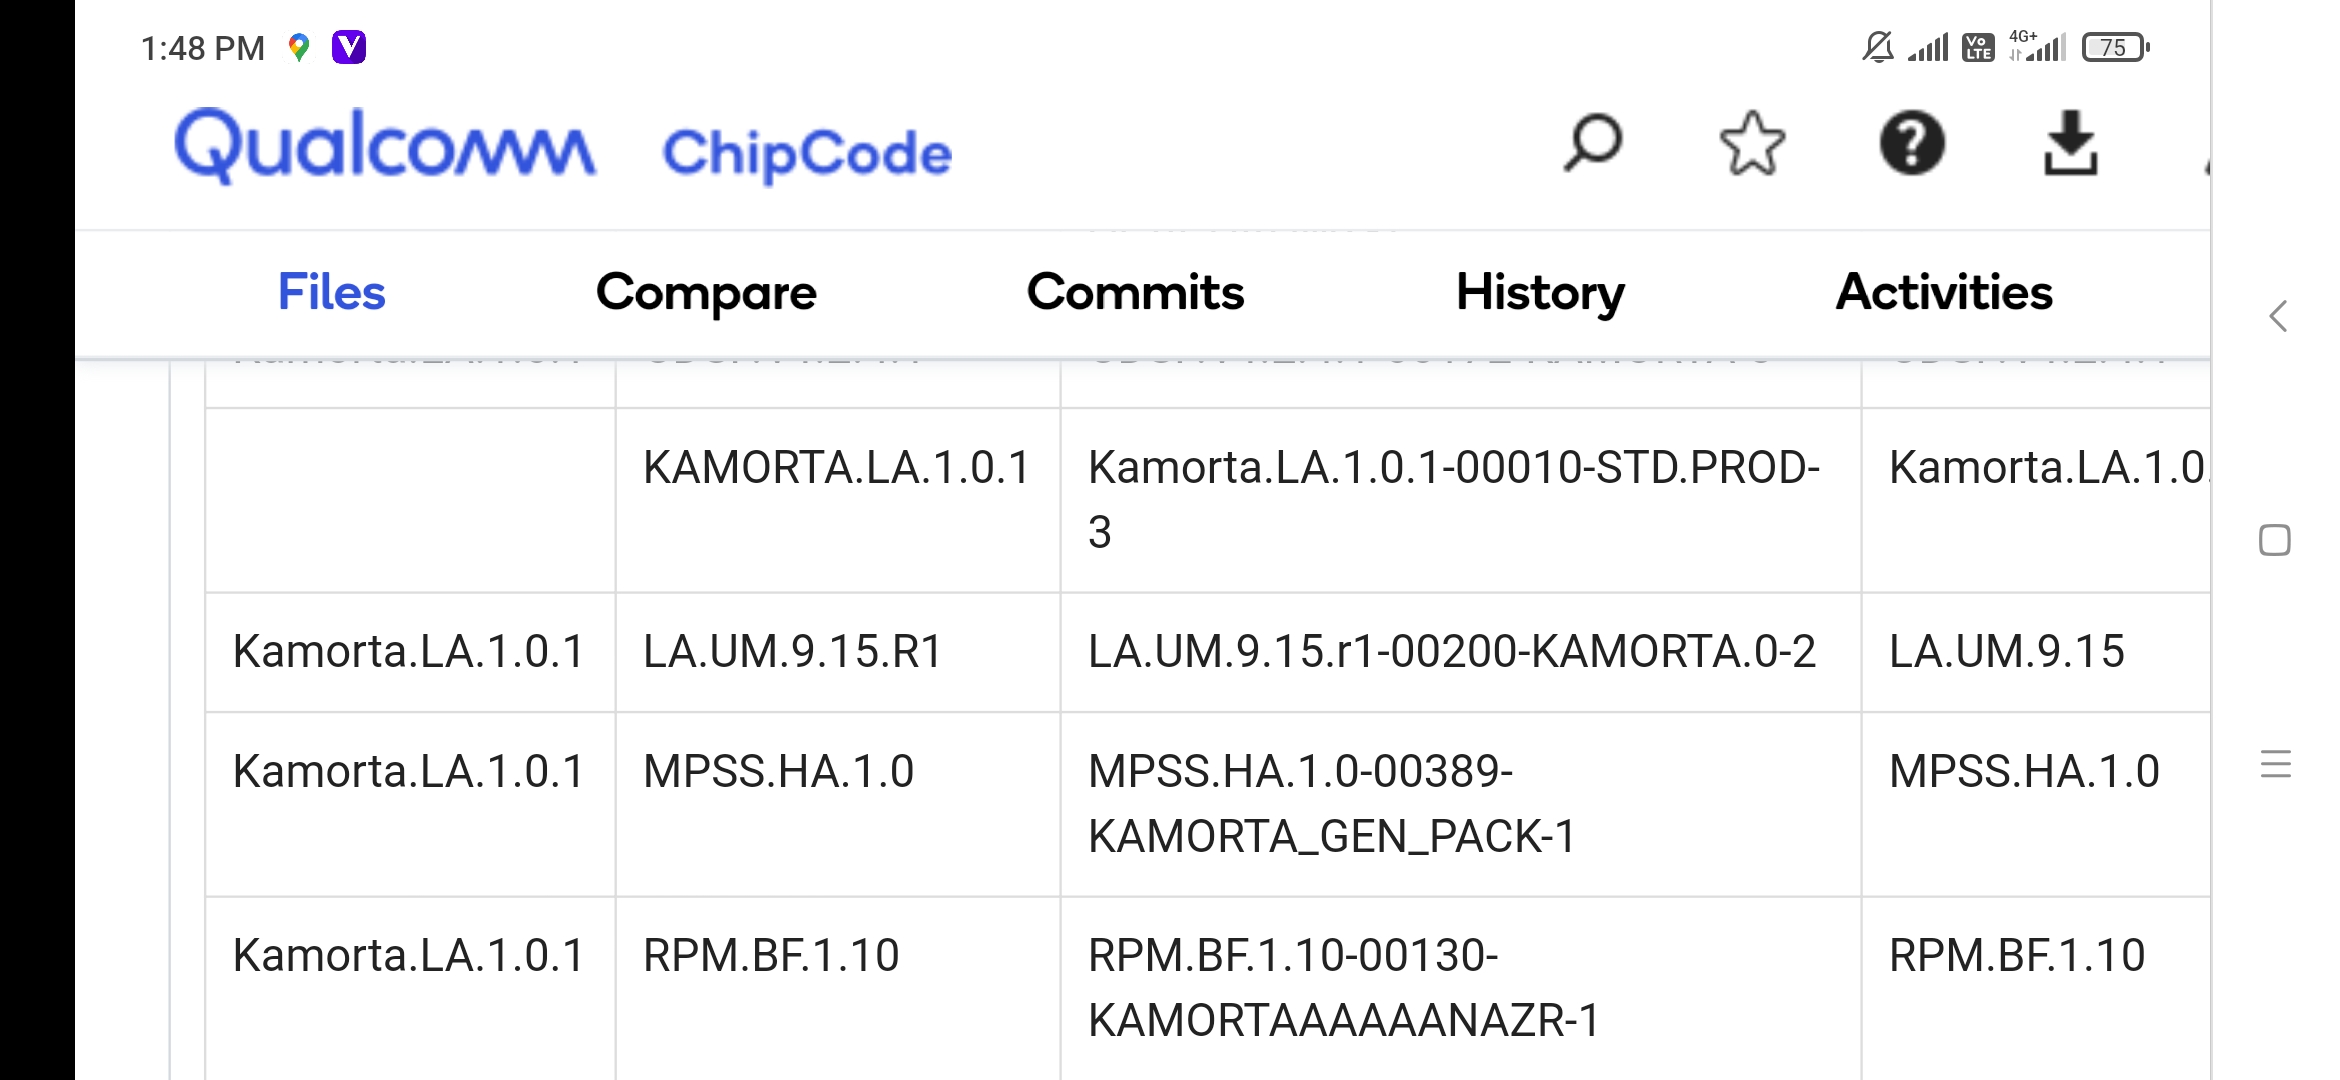Screen dimensions: 2340x1080
Task: Click the Qualcomm logo
Action: [385, 147]
